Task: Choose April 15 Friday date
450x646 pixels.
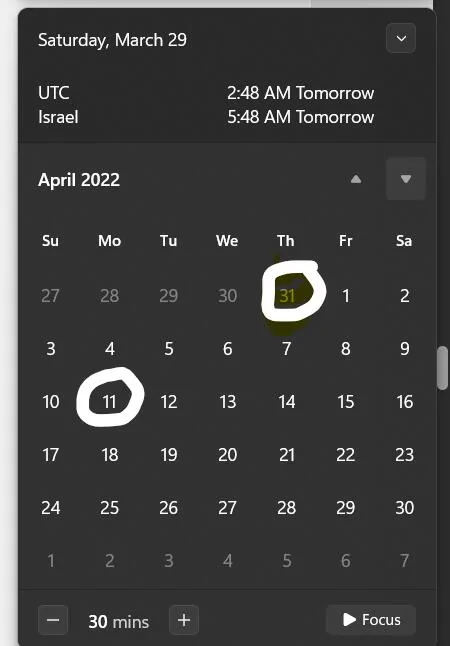Action: coord(346,402)
